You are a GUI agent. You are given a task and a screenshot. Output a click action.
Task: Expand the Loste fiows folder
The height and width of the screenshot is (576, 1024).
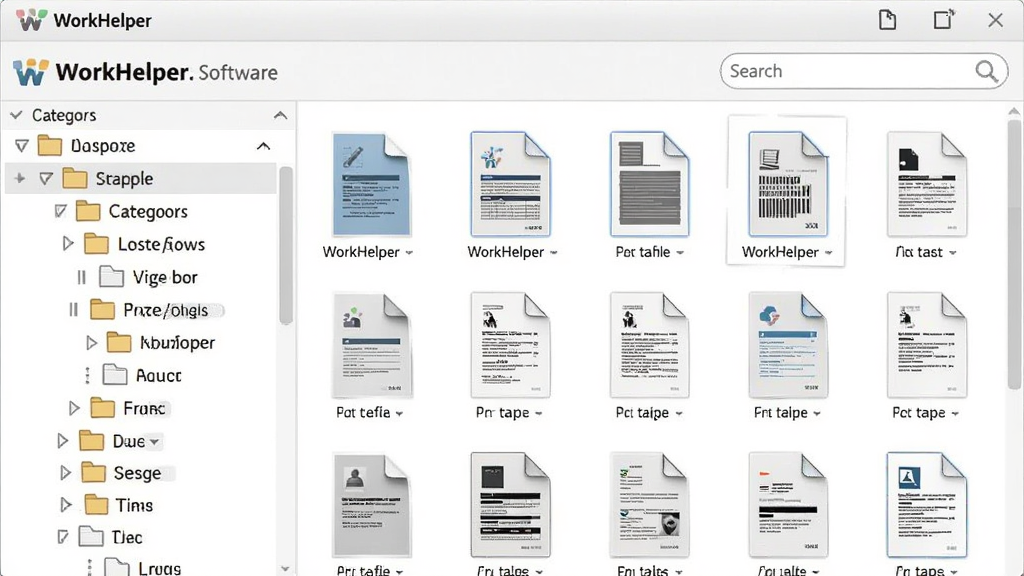click(x=67, y=244)
